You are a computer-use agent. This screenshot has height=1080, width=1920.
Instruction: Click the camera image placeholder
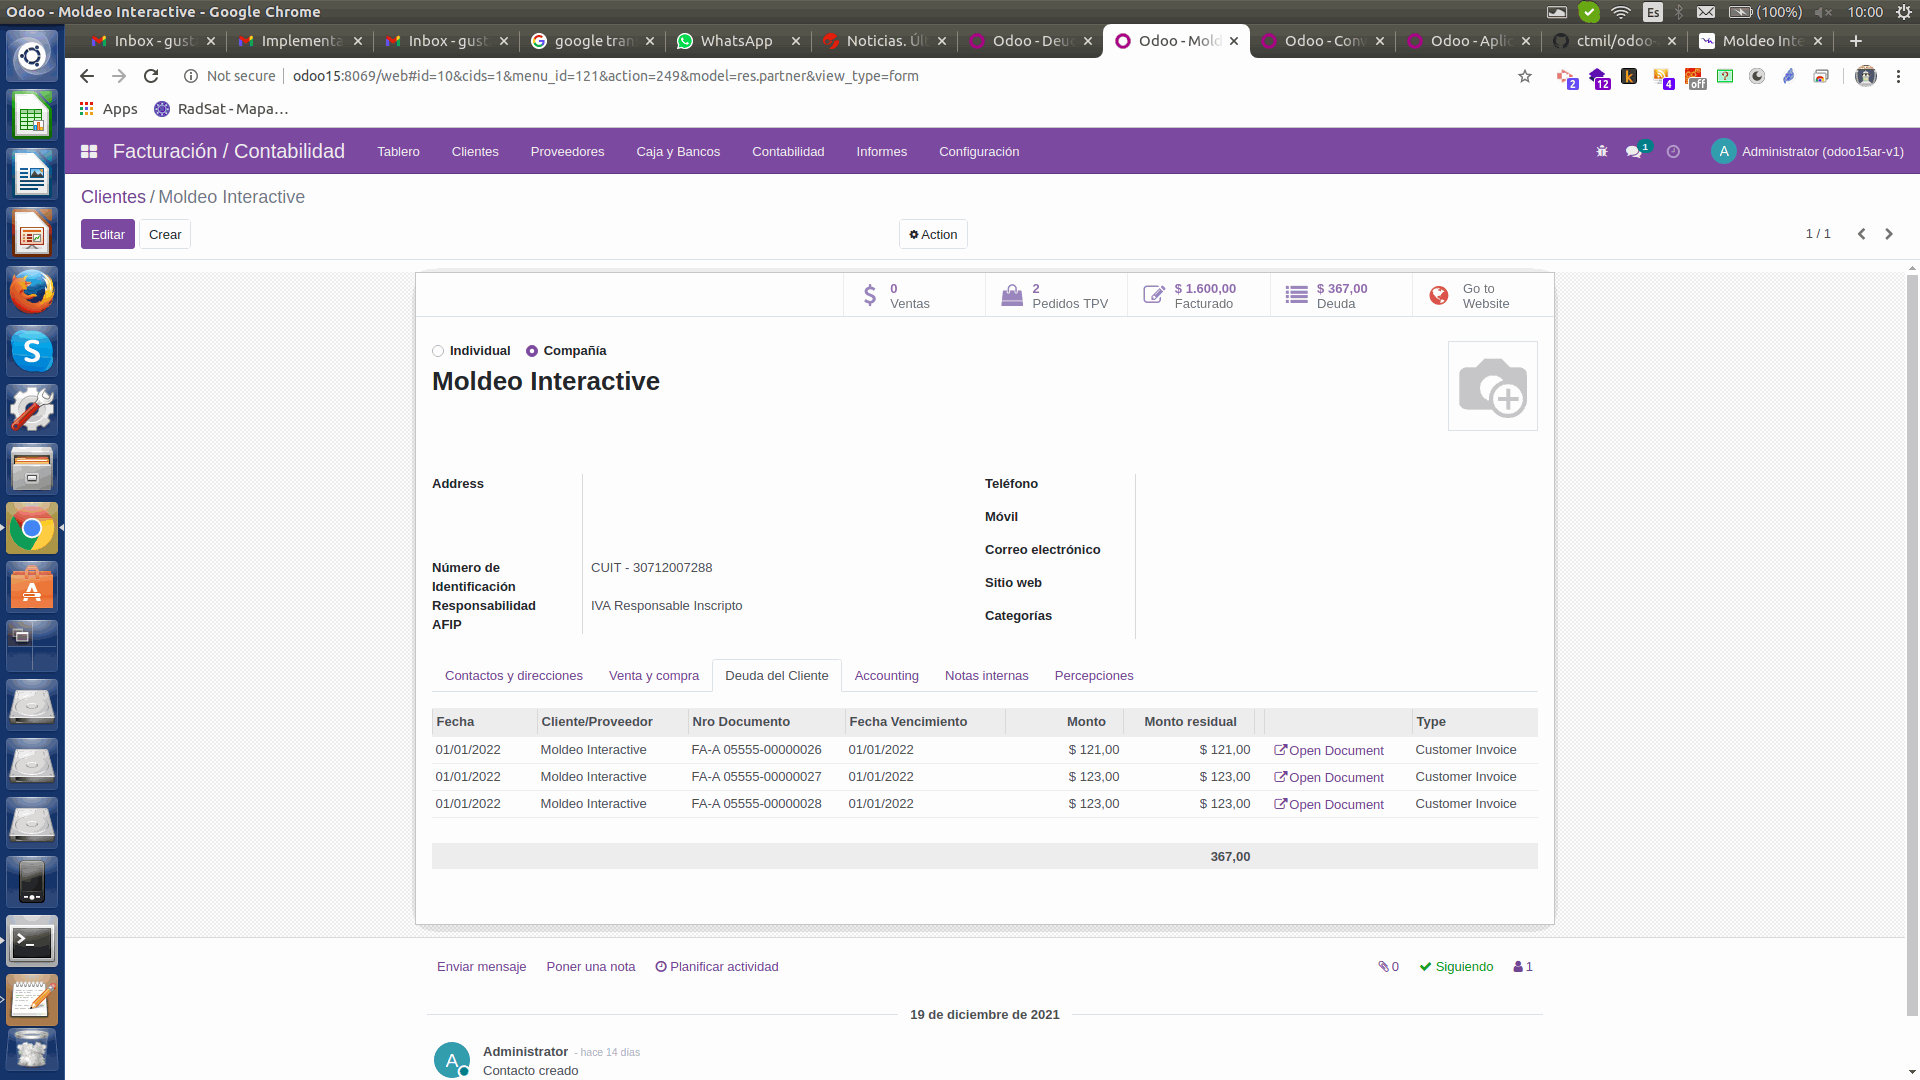(x=1492, y=386)
